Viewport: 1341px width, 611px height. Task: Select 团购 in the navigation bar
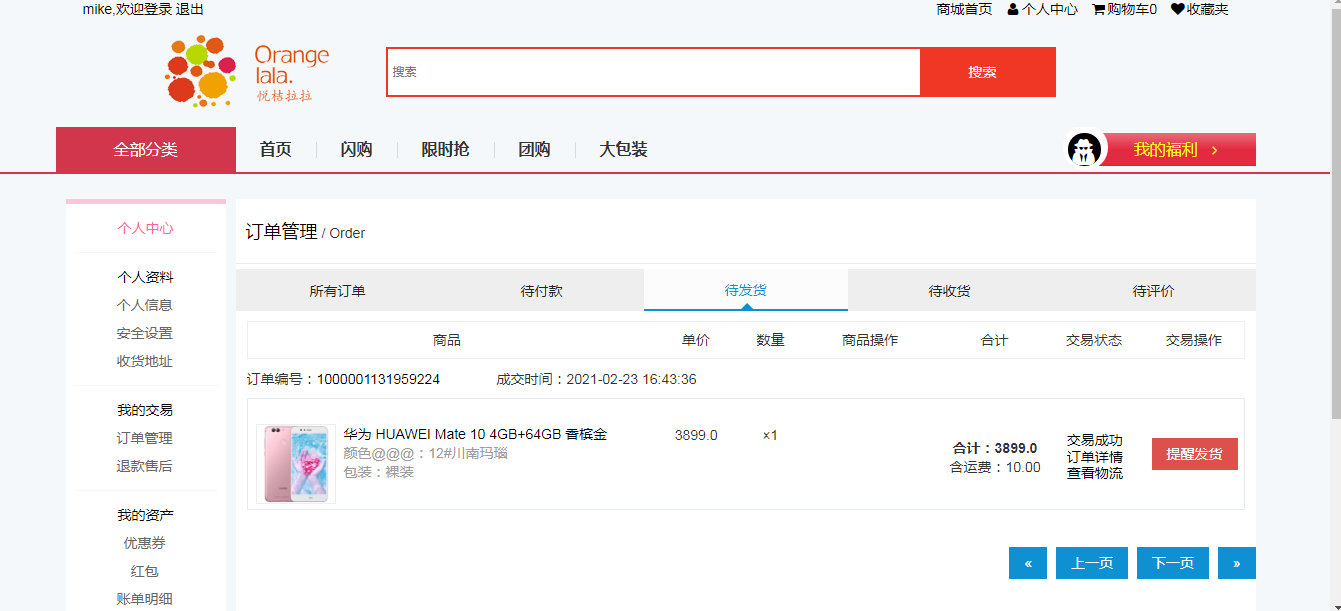534,150
